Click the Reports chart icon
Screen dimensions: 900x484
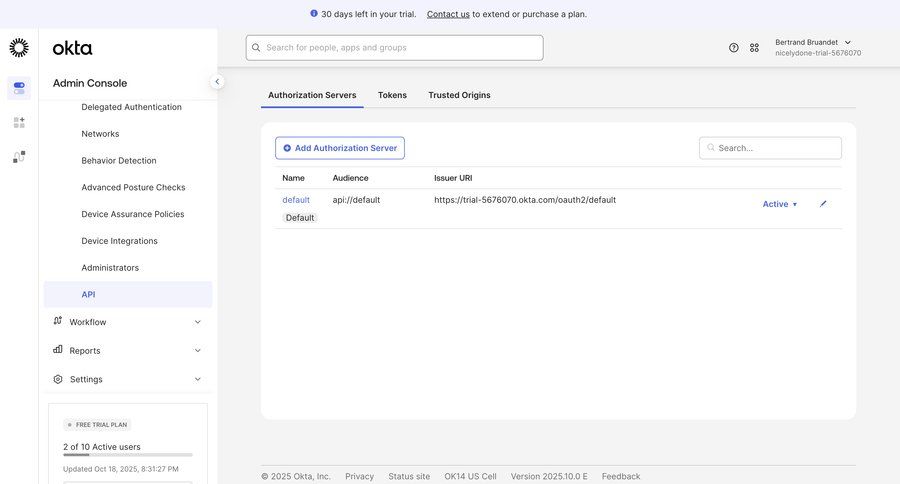tap(57, 350)
